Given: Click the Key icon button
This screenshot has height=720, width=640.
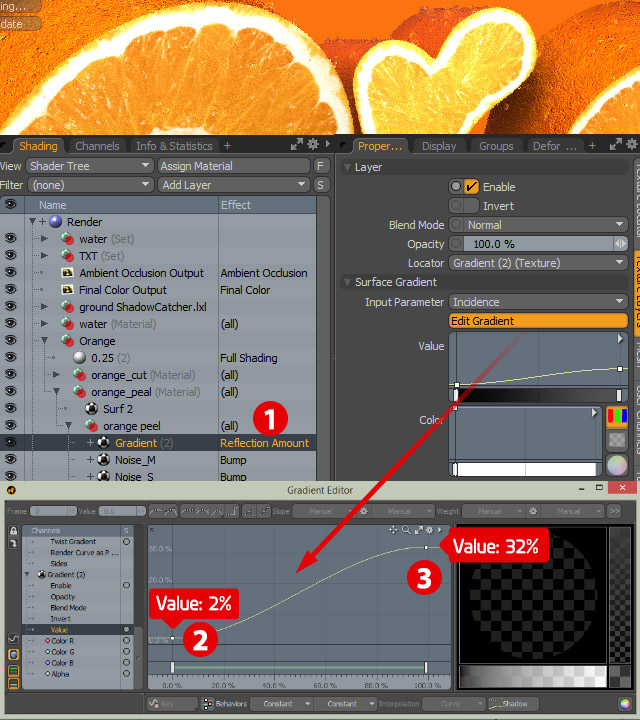Looking at the screenshot, I should point(172,703).
